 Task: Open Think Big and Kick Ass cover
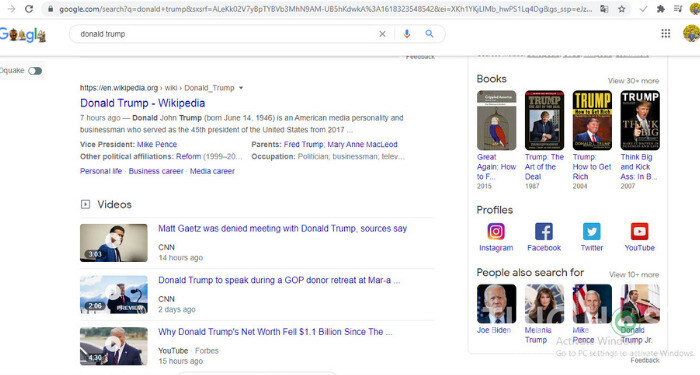coord(640,120)
